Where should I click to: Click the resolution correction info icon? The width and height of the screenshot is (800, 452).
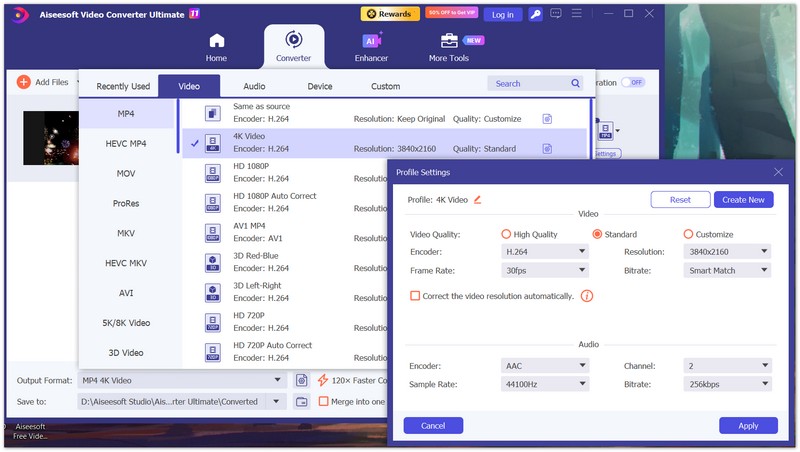pos(587,296)
